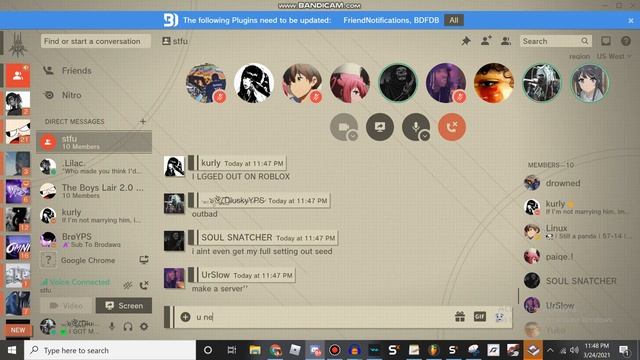Viewport: 640px width, 360px height.
Task: Open camera options arrow on video button
Action: (x=353, y=136)
